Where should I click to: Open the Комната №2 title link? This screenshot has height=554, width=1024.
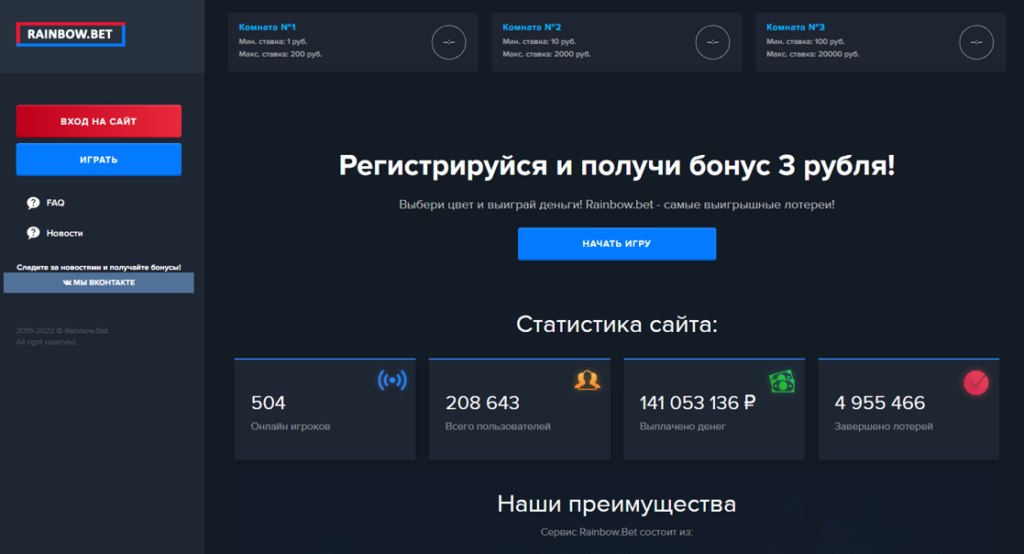(532, 27)
